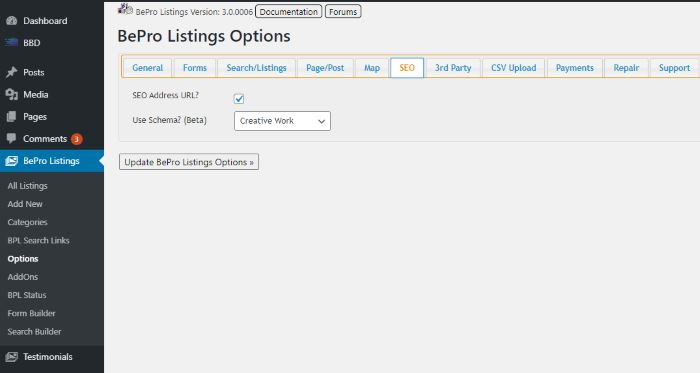The image size is (700, 373).
Task: Click the Forums button
Action: 343,12
